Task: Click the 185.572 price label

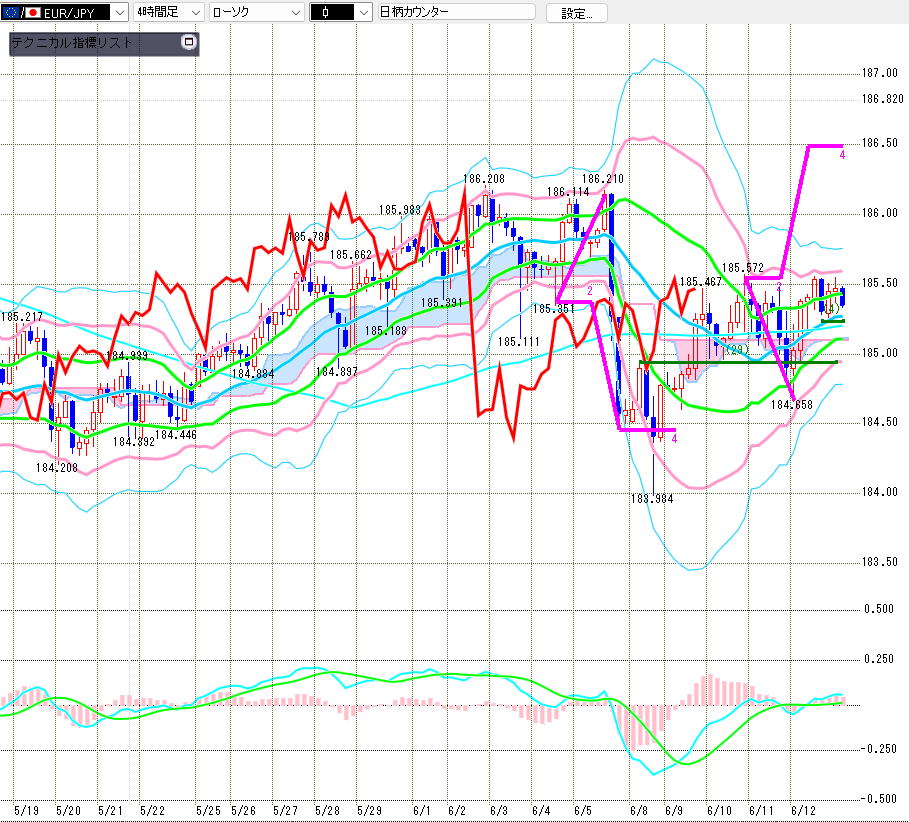Action: pos(743,268)
